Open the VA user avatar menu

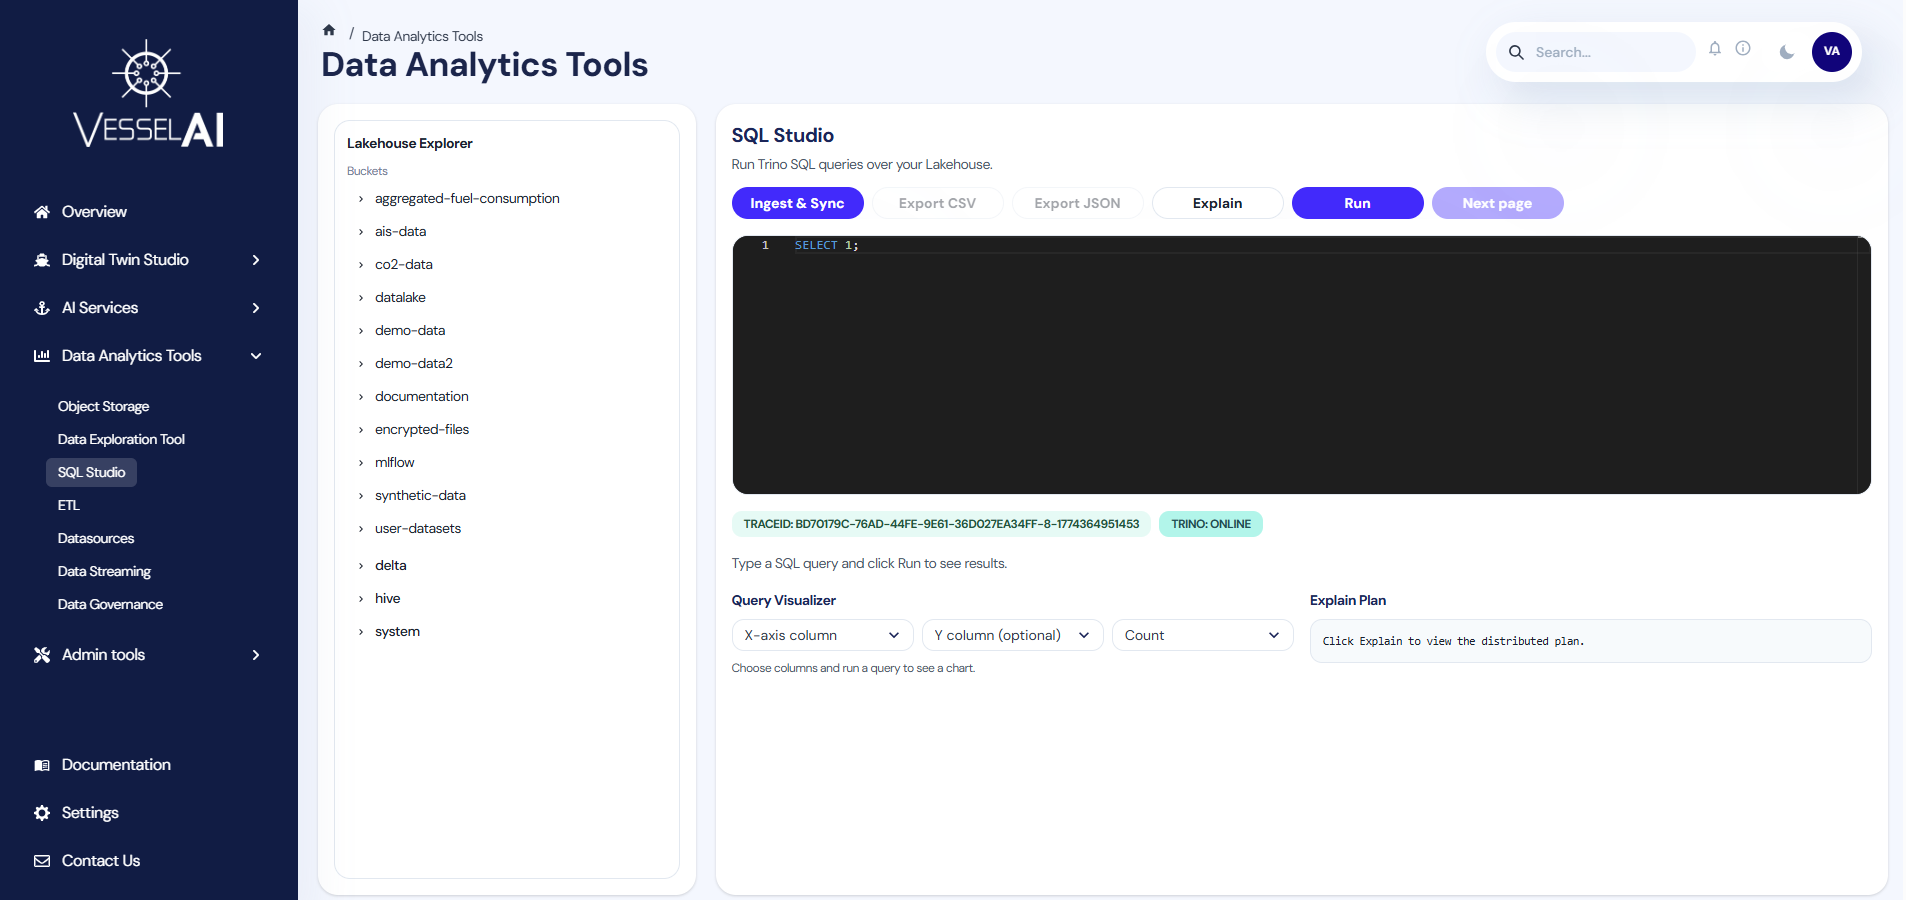click(1831, 52)
